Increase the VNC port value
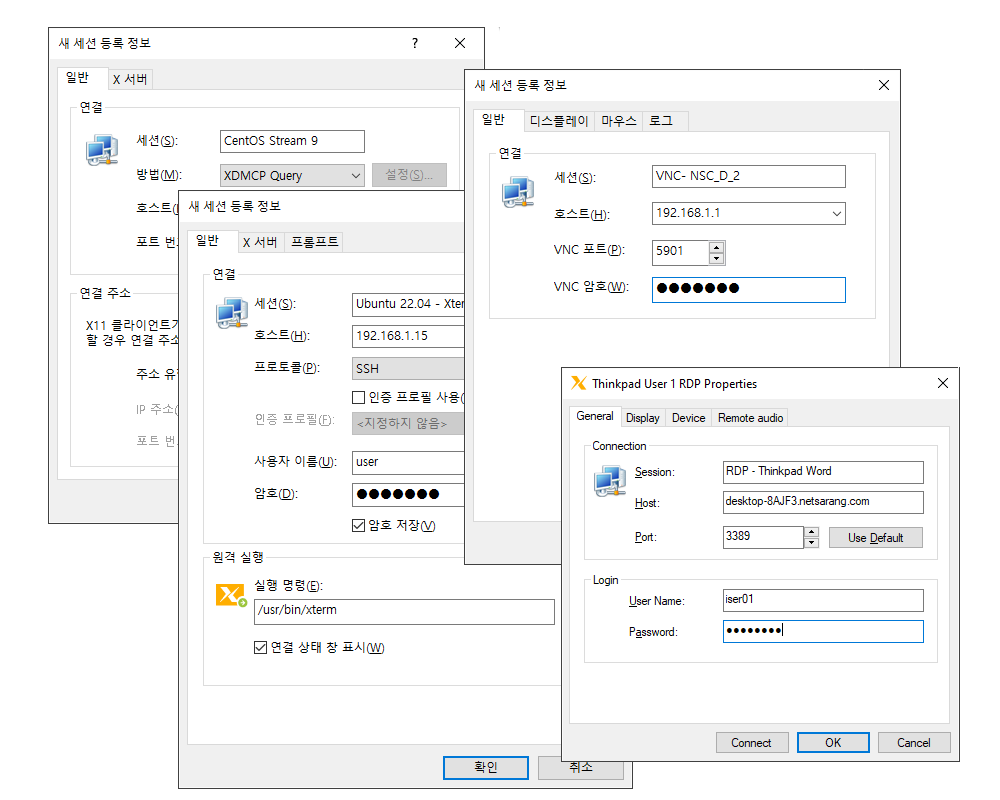1000x800 pixels. [717, 247]
